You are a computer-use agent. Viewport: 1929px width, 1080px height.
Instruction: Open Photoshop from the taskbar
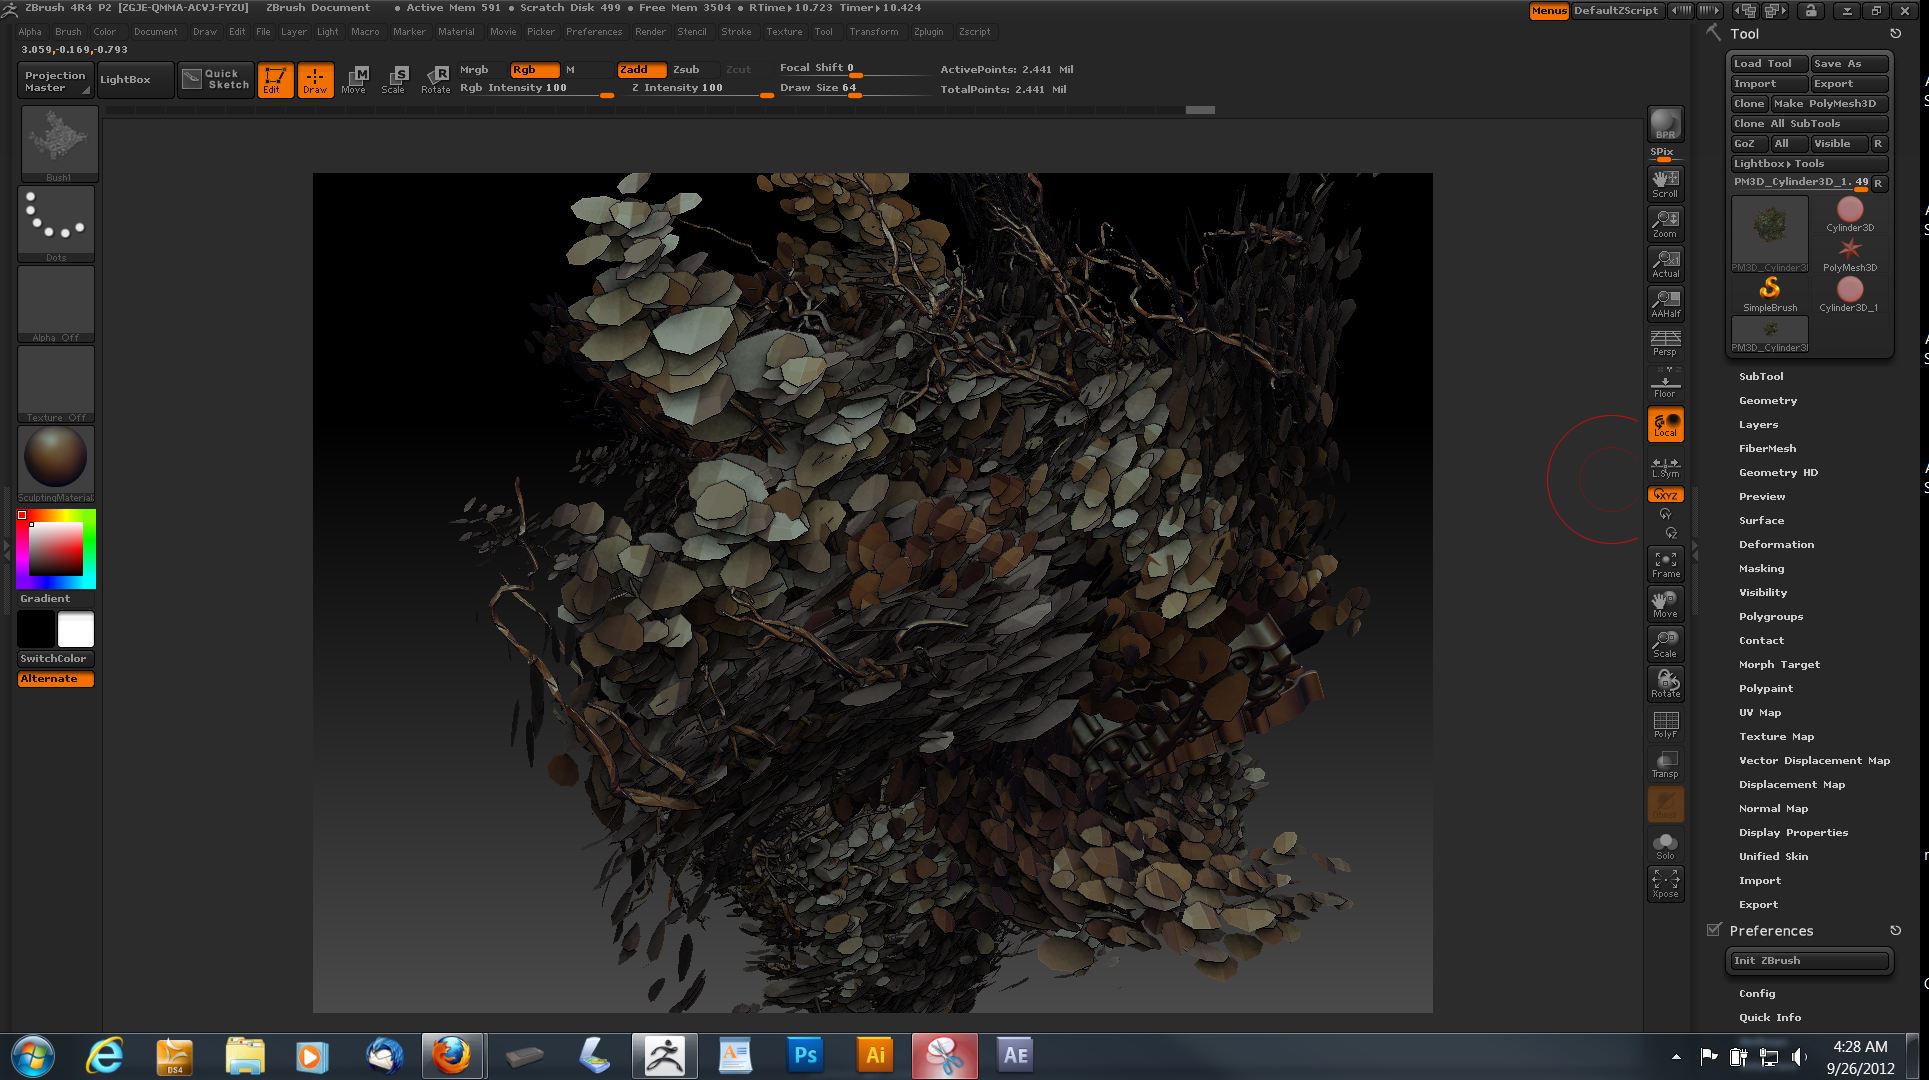[x=805, y=1056]
